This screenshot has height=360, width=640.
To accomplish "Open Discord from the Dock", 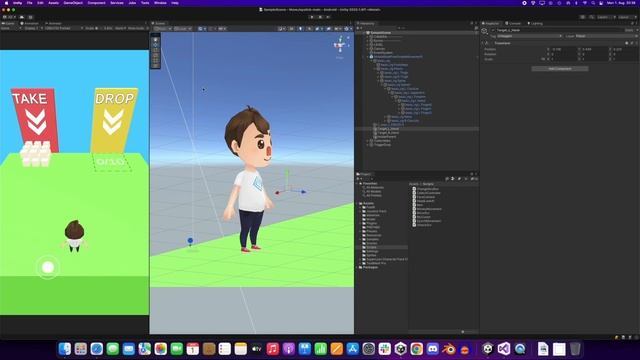I will pyautogui.click(x=432, y=349).
